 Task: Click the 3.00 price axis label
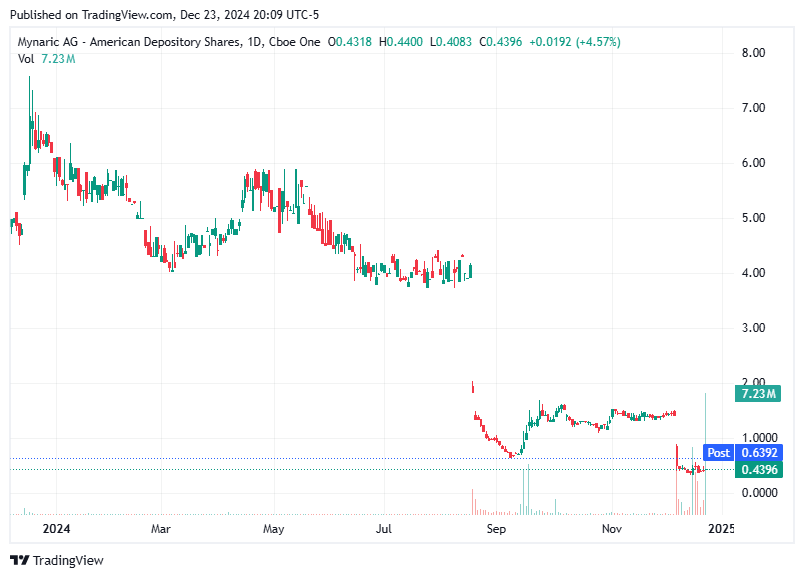tap(753, 328)
